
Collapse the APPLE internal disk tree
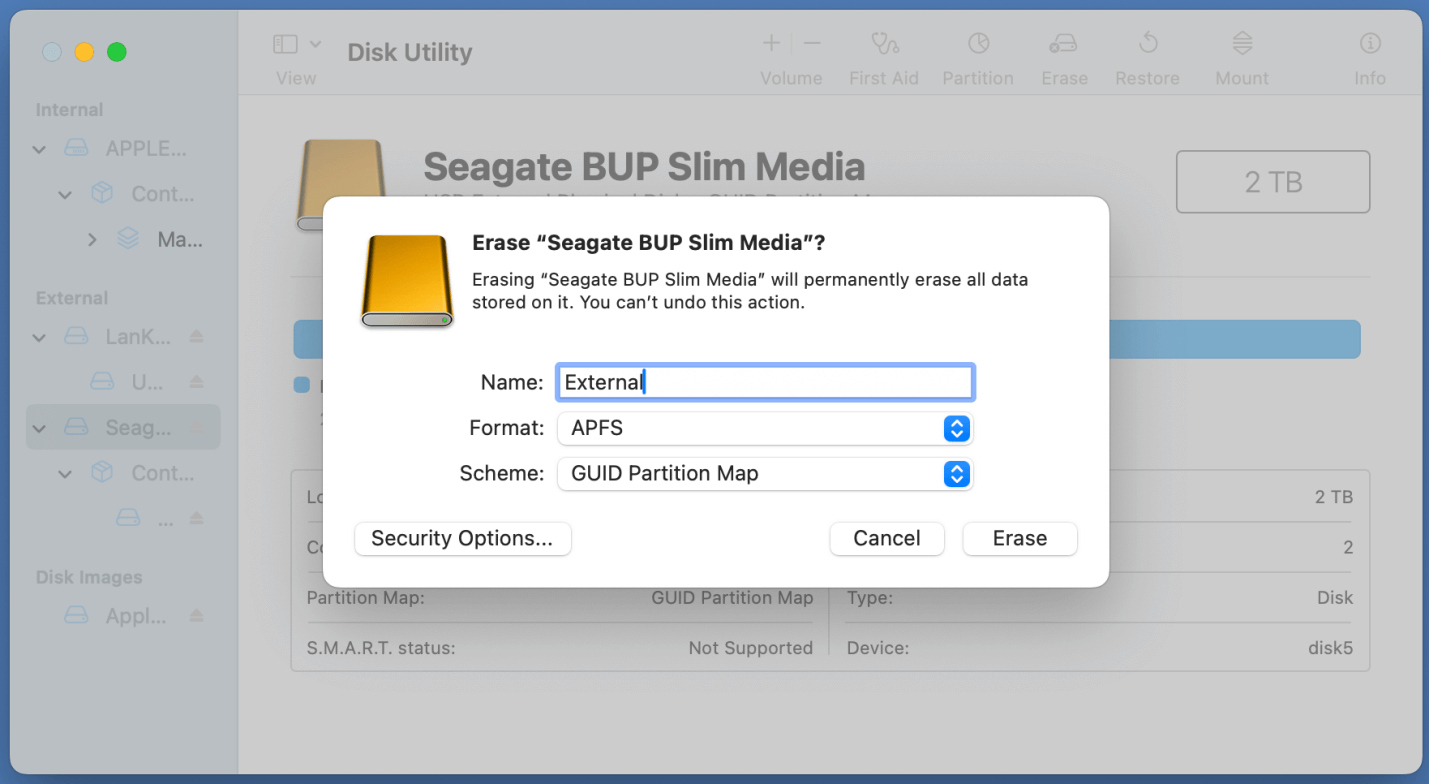tap(38, 148)
